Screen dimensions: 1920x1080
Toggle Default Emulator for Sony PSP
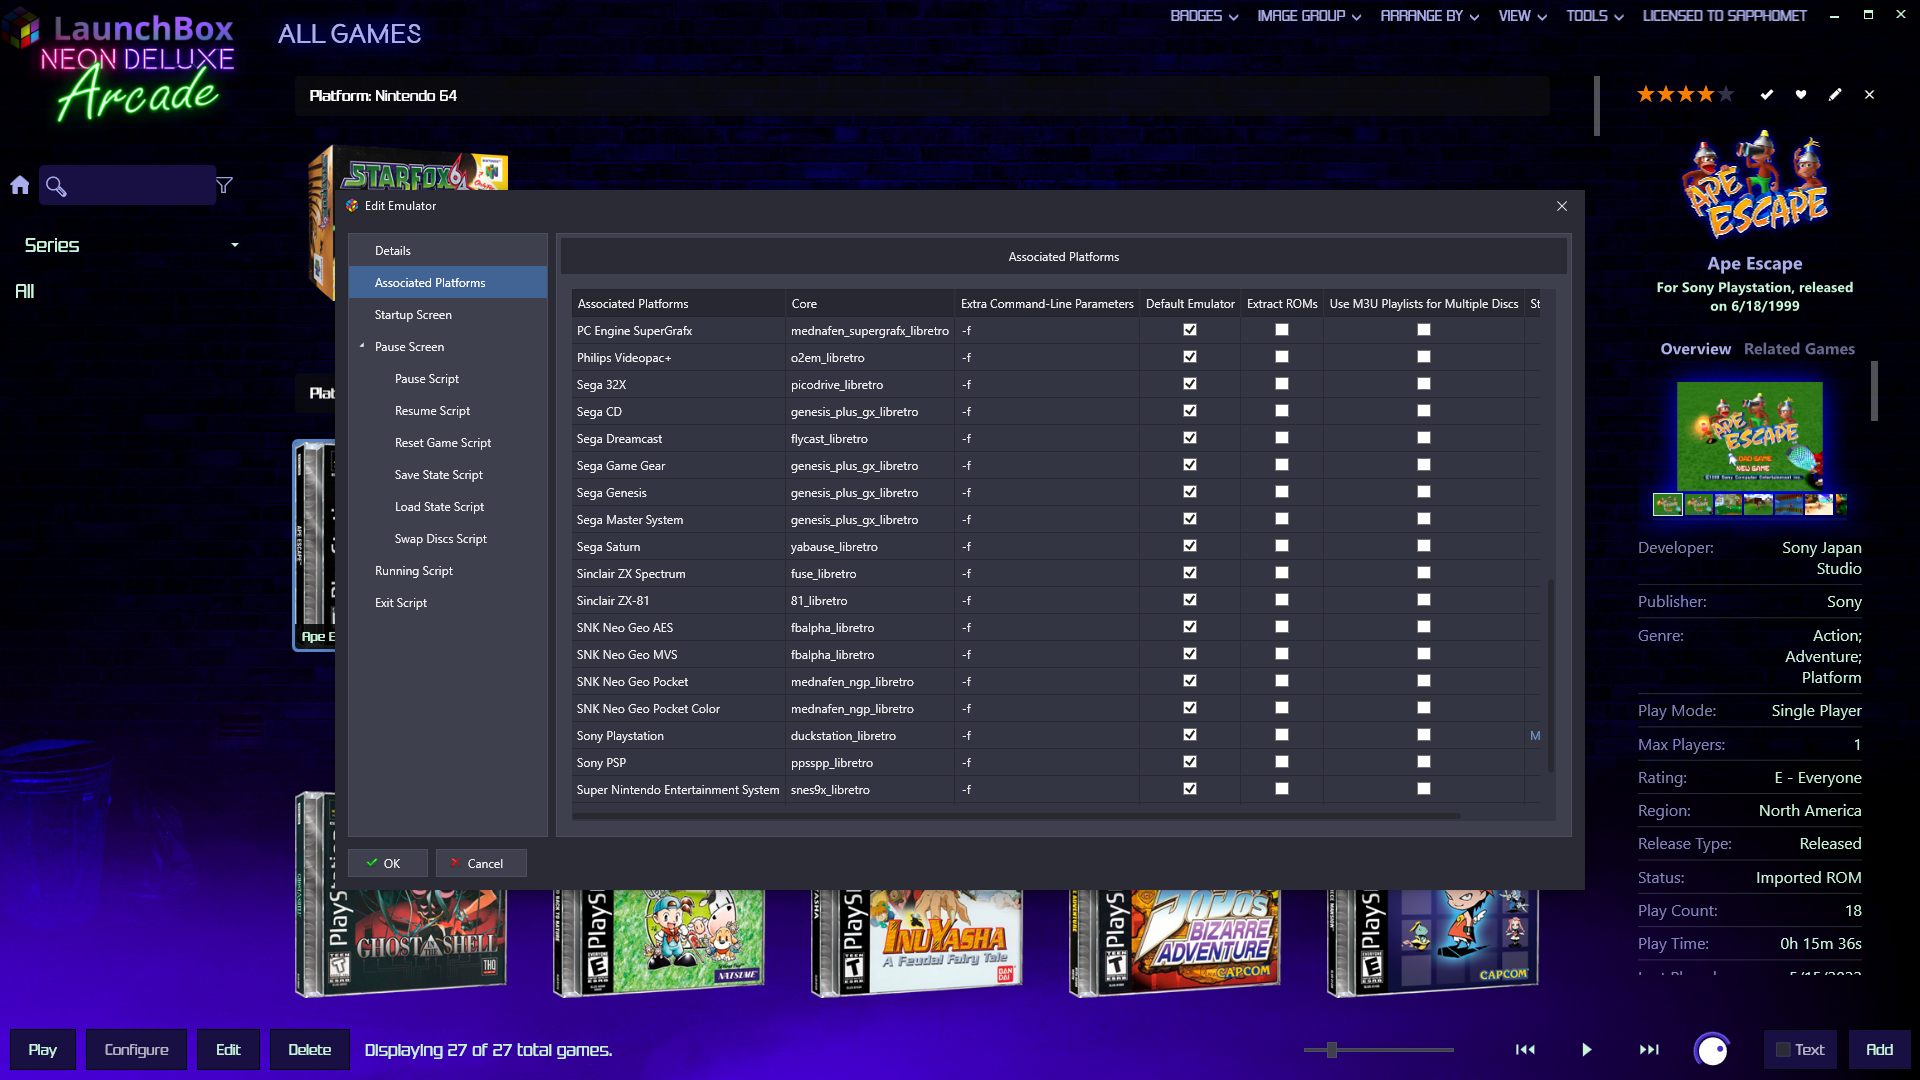pos(1190,762)
